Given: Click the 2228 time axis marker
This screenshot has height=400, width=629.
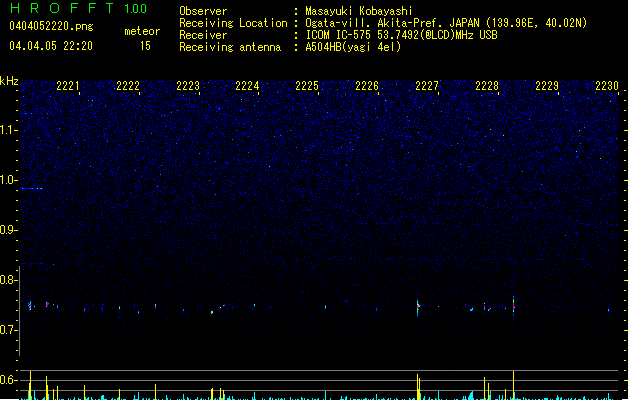Looking at the screenshot, I should click(x=487, y=86).
